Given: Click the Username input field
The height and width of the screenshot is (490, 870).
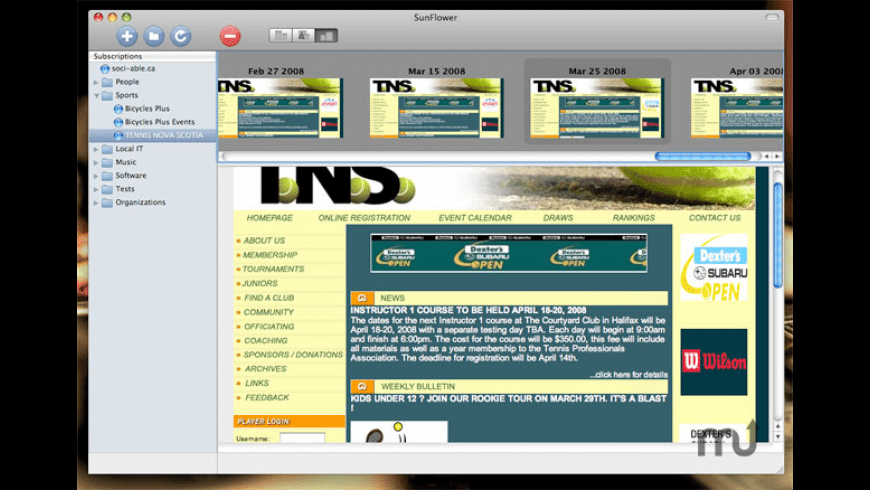Looking at the screenshot, I should [x=302, y=438].
